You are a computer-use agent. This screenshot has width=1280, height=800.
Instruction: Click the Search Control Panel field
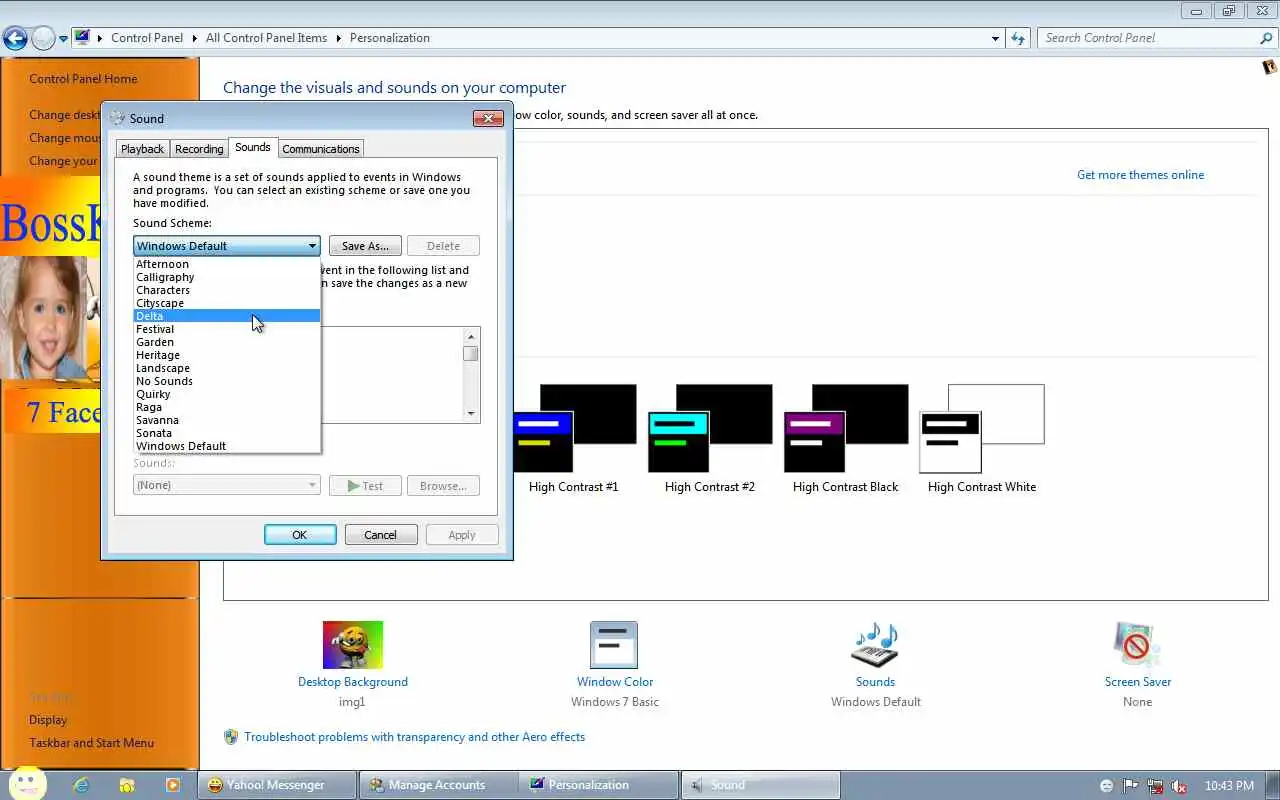1148,38
